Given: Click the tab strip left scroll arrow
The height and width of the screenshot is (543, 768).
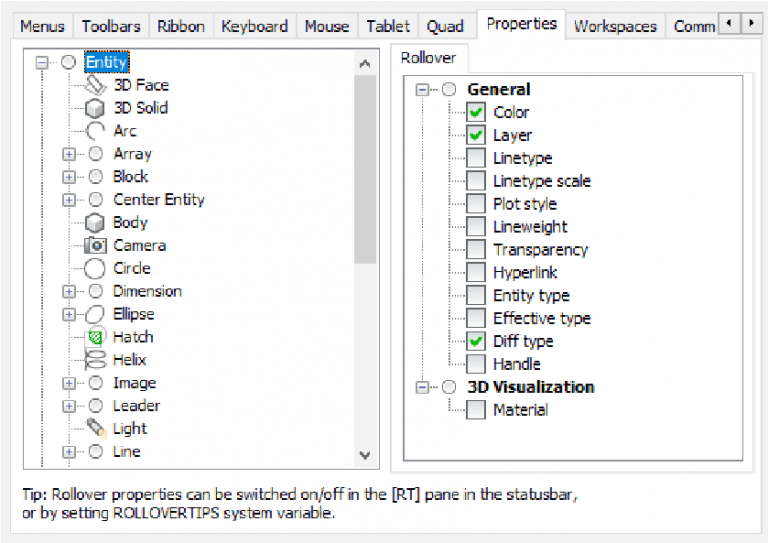Looking at the screenshot, I should click(729, 23).
